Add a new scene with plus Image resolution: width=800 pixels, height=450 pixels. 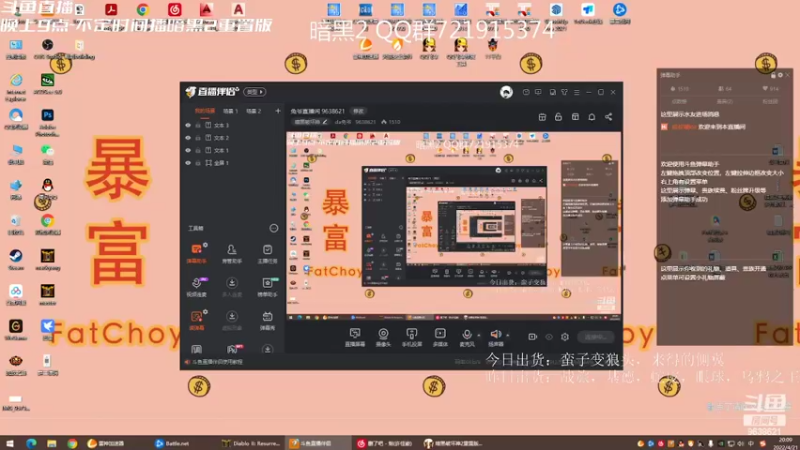click(278, 111)
